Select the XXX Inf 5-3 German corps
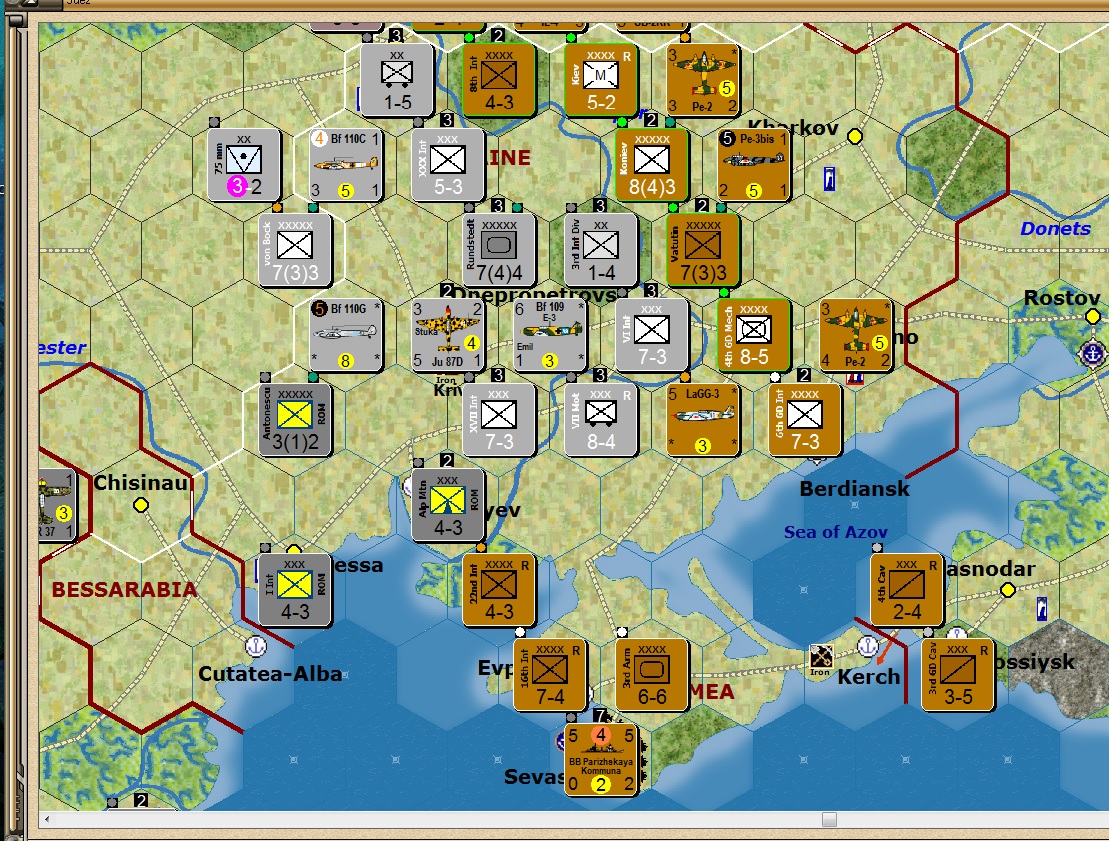Screen dimensions: 1109x841 448,165
